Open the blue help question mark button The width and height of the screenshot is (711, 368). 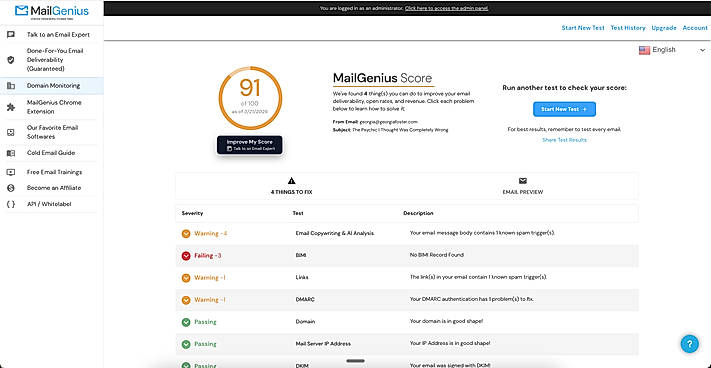coord(689,344)
